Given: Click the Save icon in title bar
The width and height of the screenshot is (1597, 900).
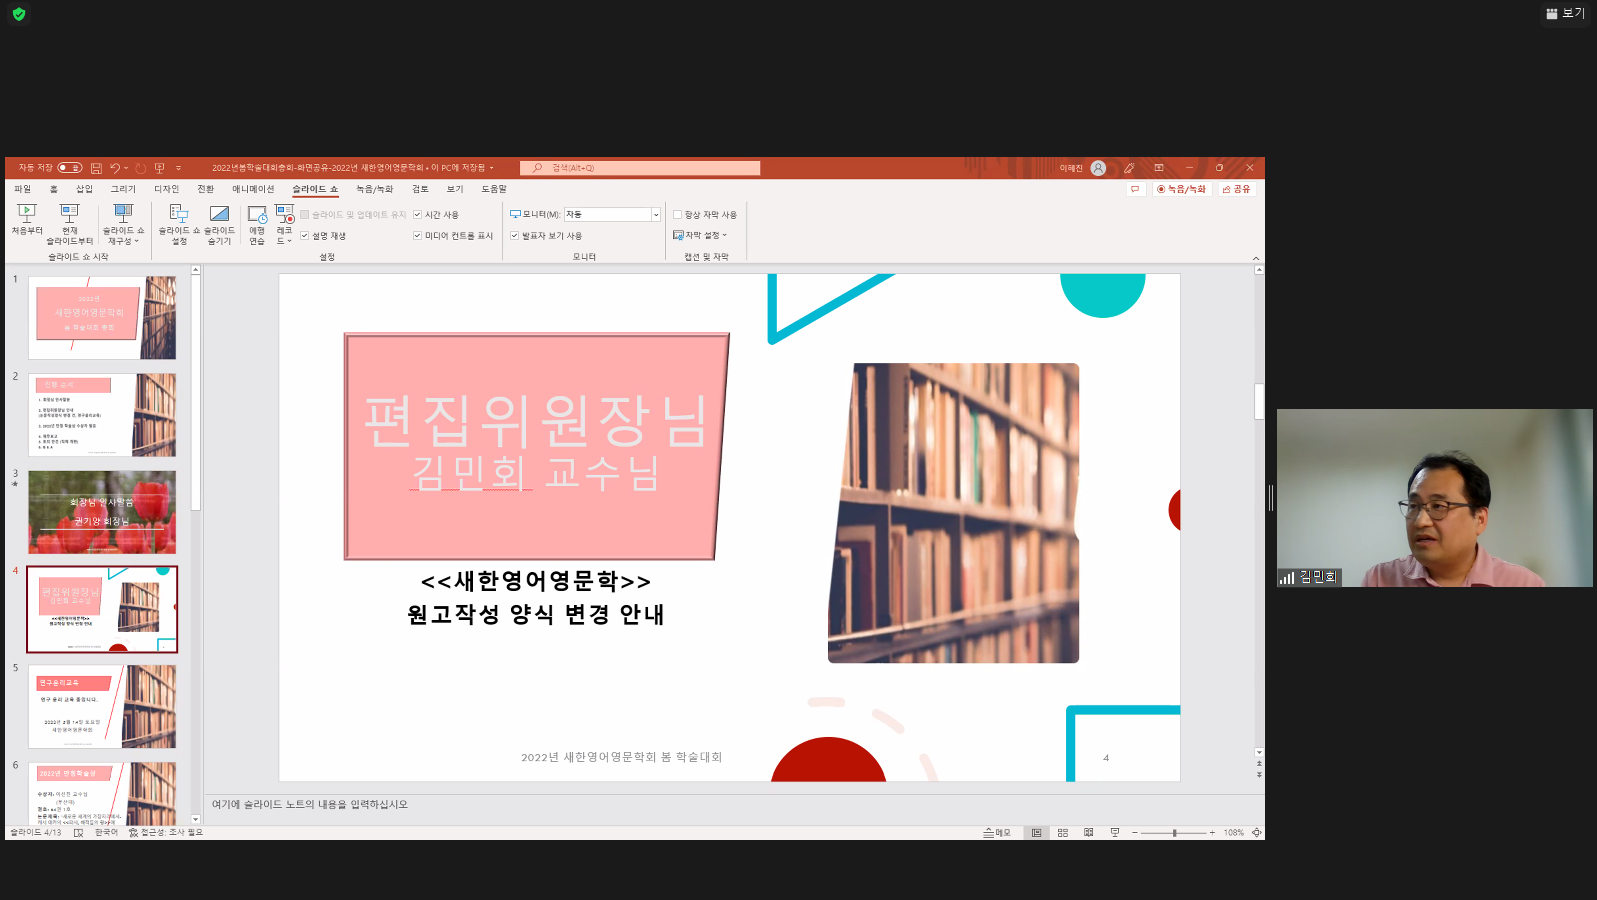Looking at the screenshot, I should click(x=96, y=168).
